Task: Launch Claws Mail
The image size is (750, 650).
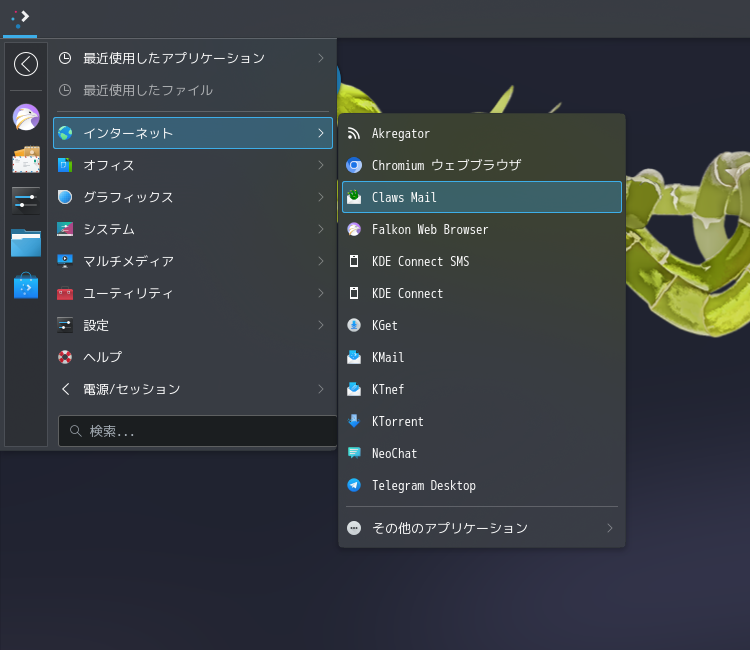Action: [x=482, y=197]
